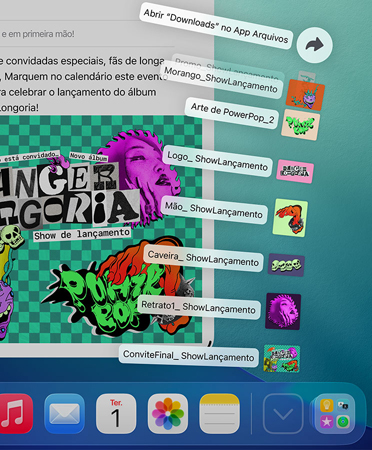Select the Caveira_ ShowLançamento file label
The height and width of the screenshot is (450, 372).
click(203, 259)
